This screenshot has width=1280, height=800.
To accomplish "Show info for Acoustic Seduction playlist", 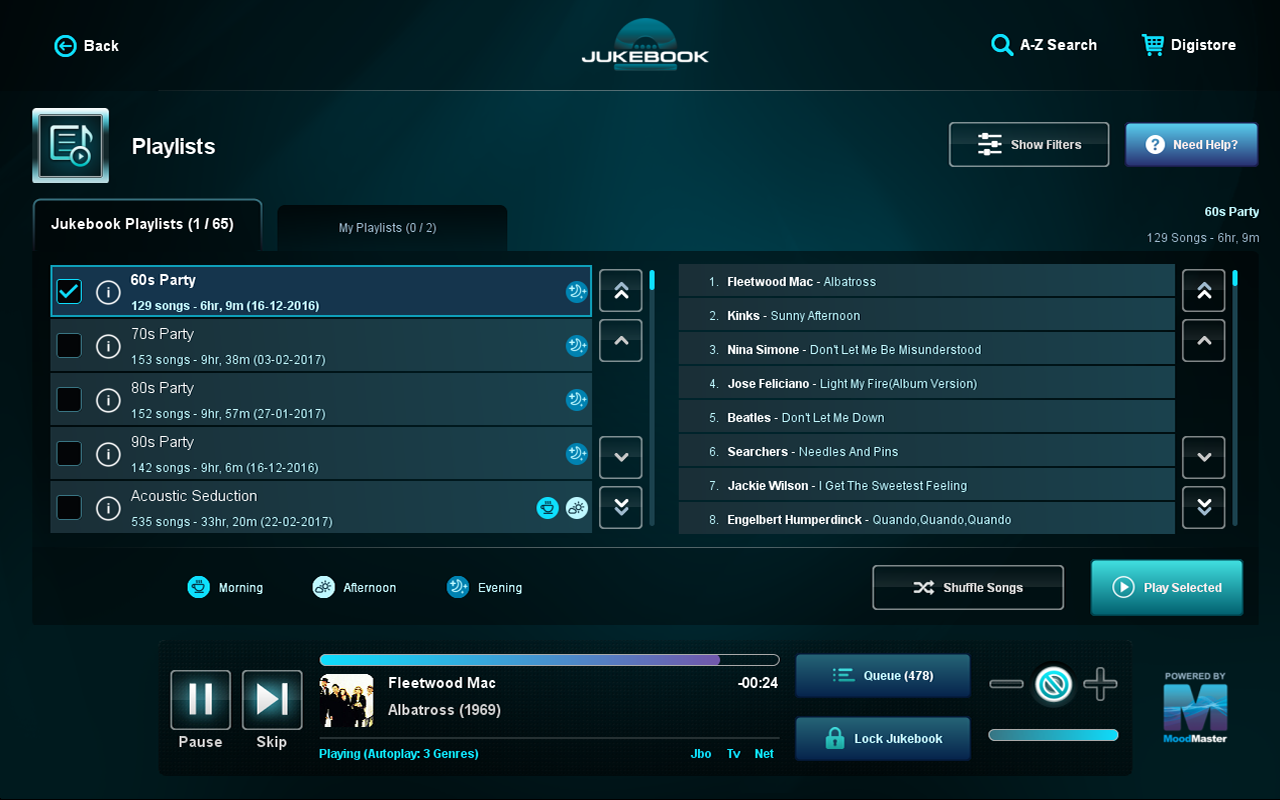I will (x=108, y=508).
